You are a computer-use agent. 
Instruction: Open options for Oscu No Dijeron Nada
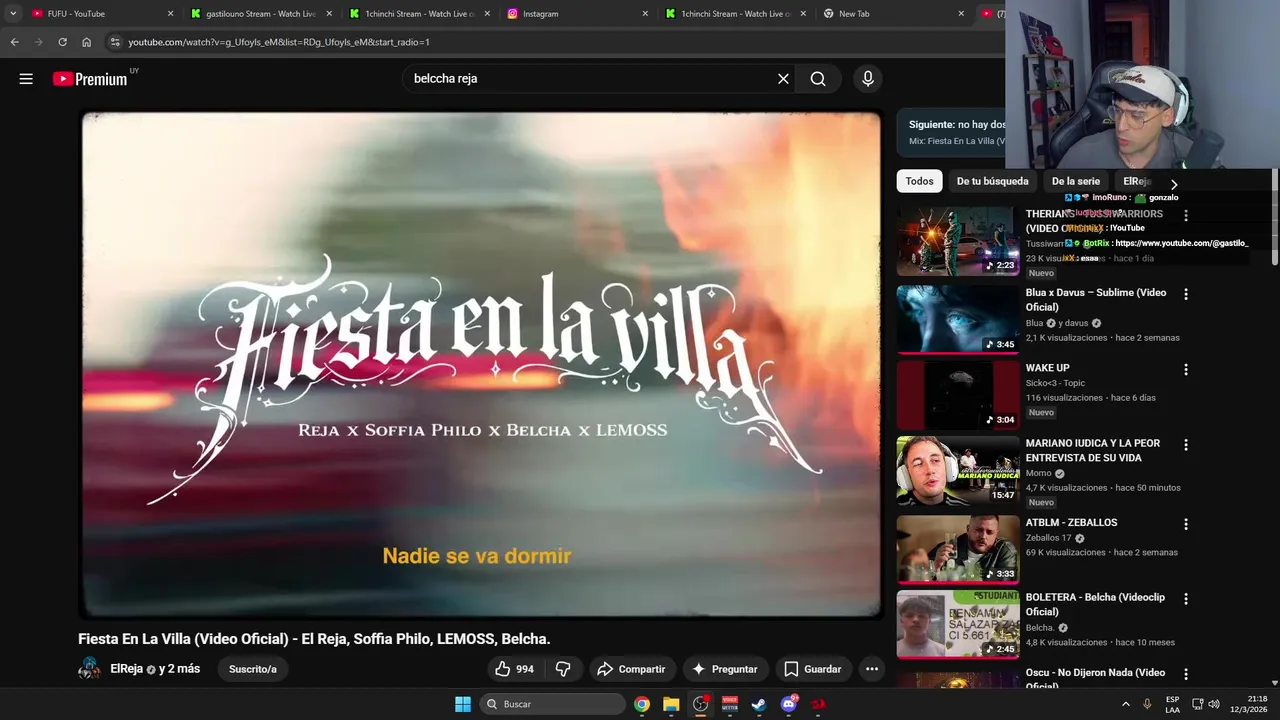pos(1186,674)
